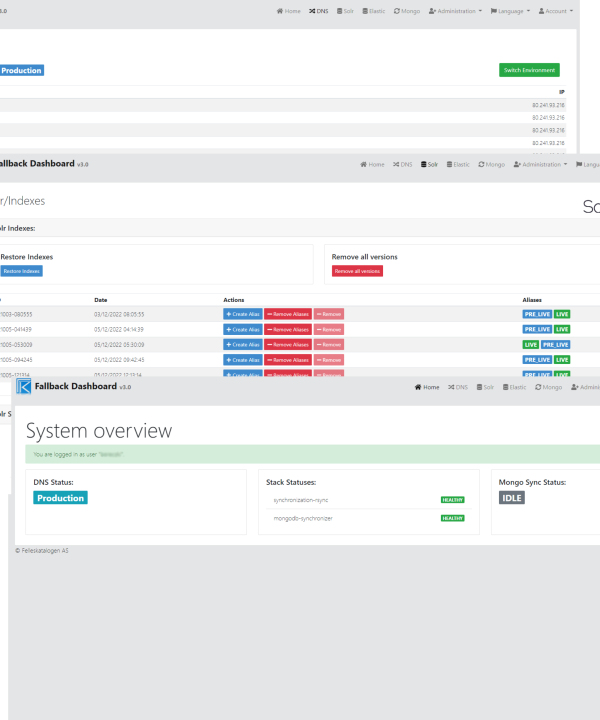This screenshot has height=720, width=600.
Task: Remove the index dated 05/12/2022 09:42:45
Action: [x=329, y=360]
